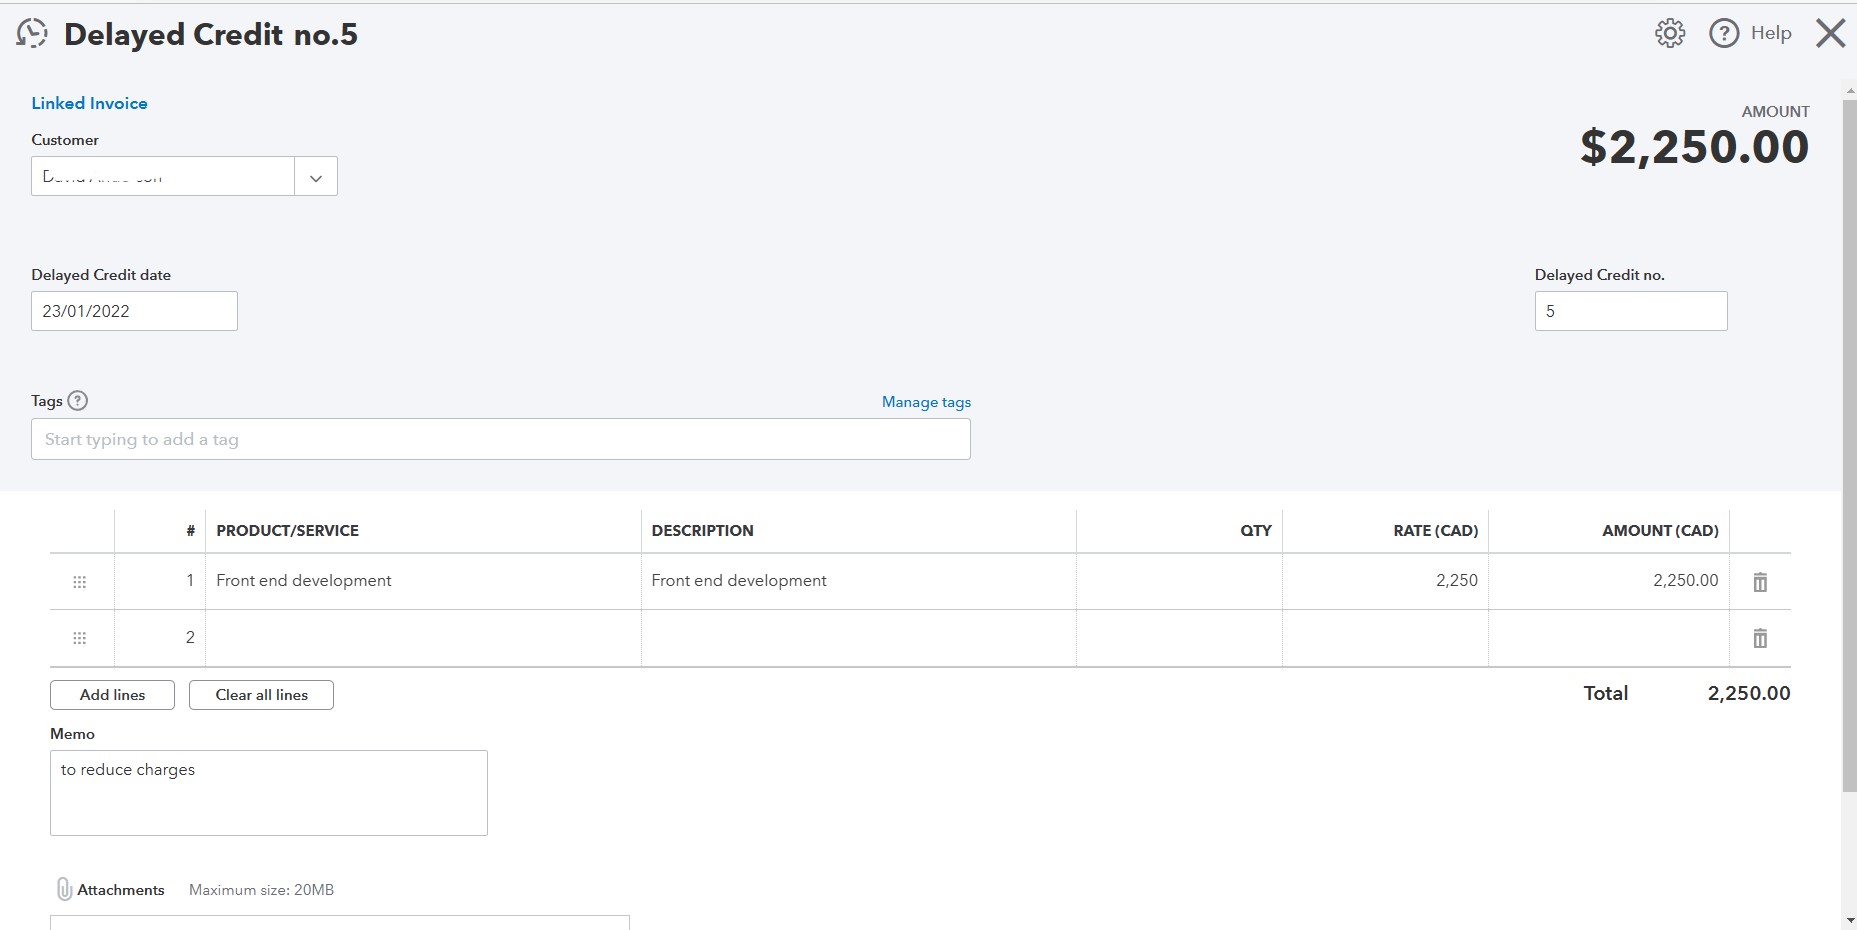This screenshot has width=1857, height=930.
Task: Click the Attachments paperclip icon
Action: pos(64,889)
